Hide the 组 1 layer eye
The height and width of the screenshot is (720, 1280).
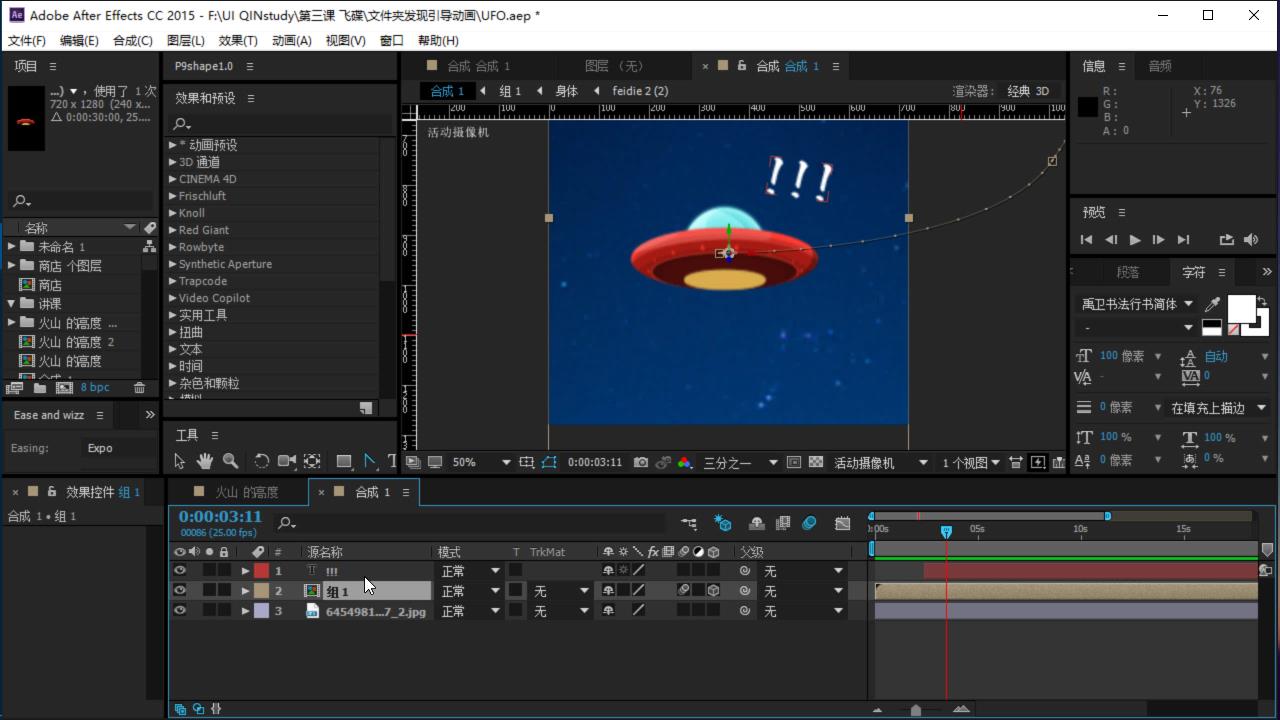tap(180, 591)
